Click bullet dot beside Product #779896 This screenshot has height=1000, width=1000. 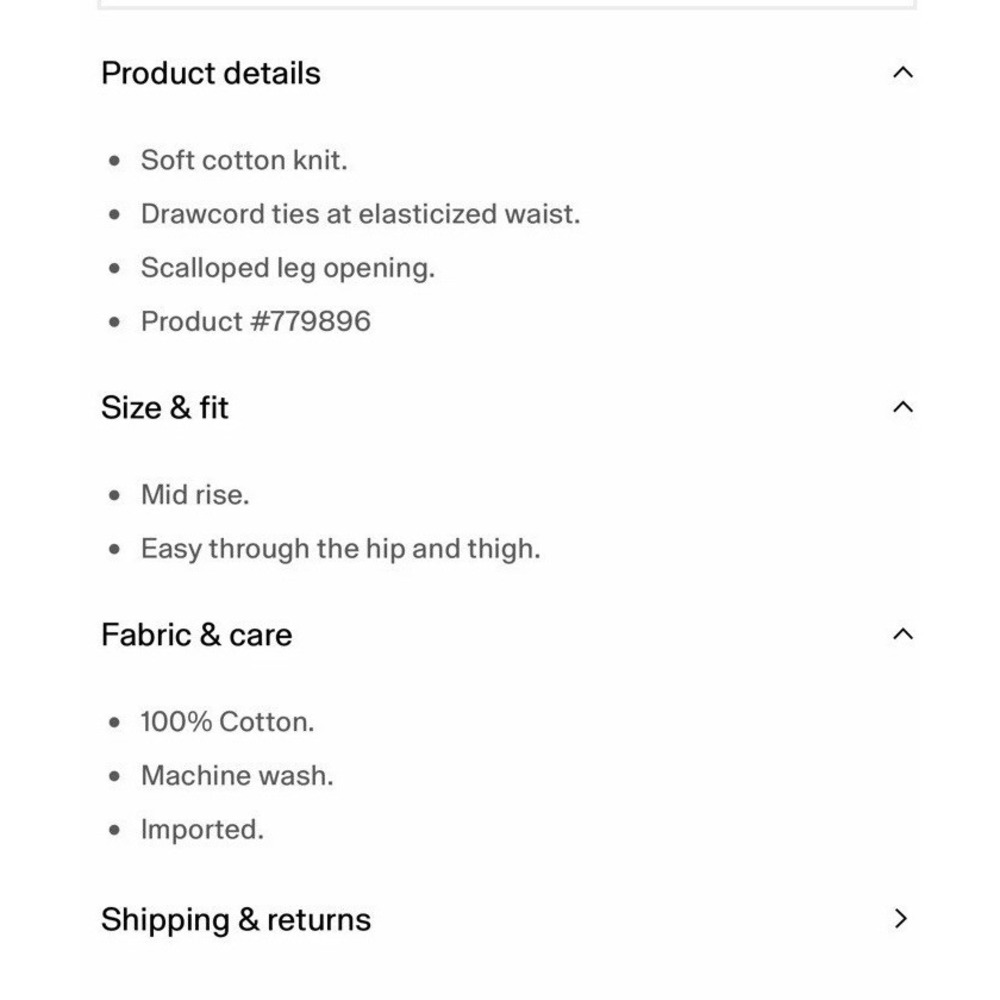pyautogui.click(x=114, y=322)
